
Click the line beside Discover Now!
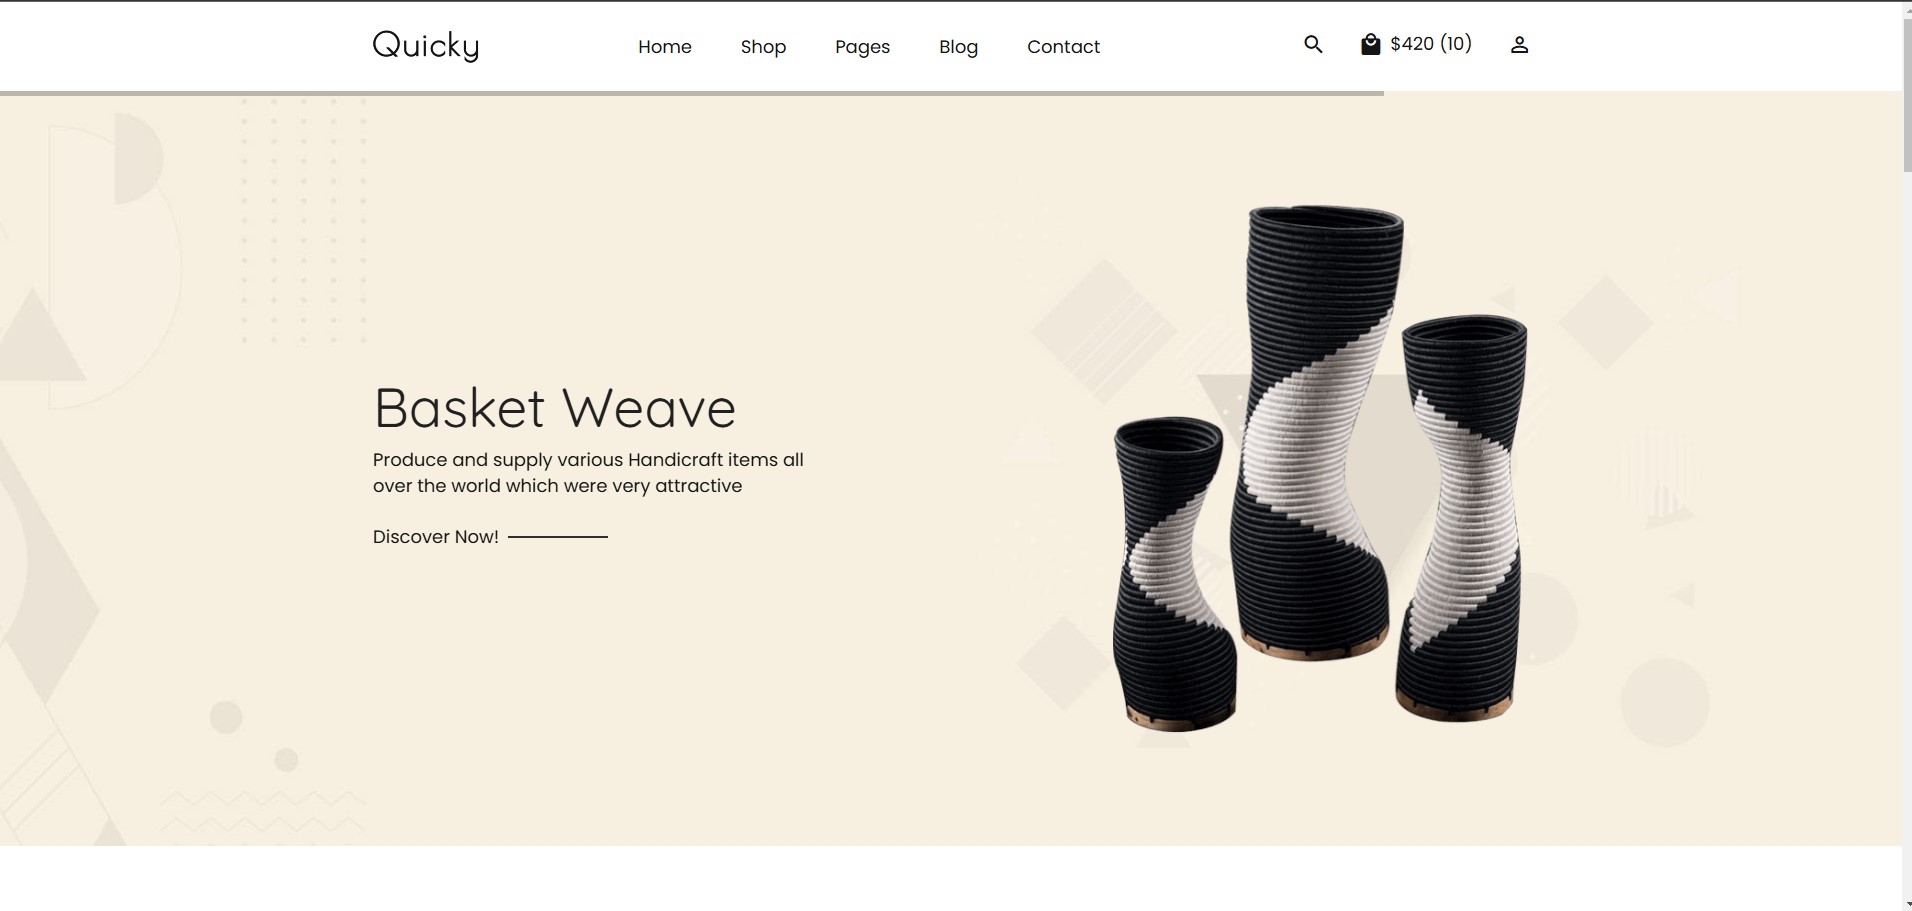coord(558,537)
